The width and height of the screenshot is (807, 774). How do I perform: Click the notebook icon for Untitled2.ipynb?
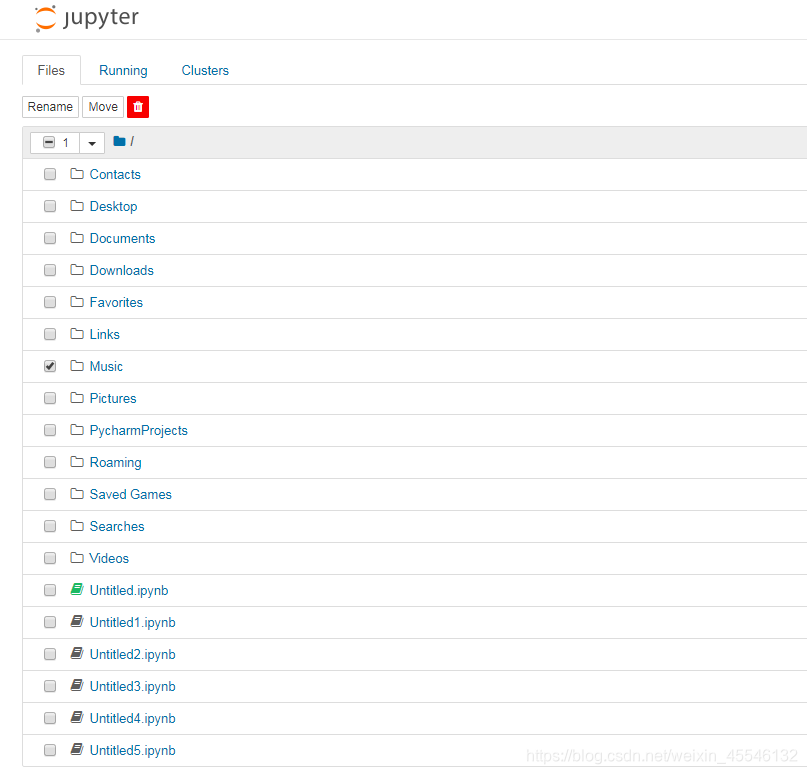(x=77, y=654)
